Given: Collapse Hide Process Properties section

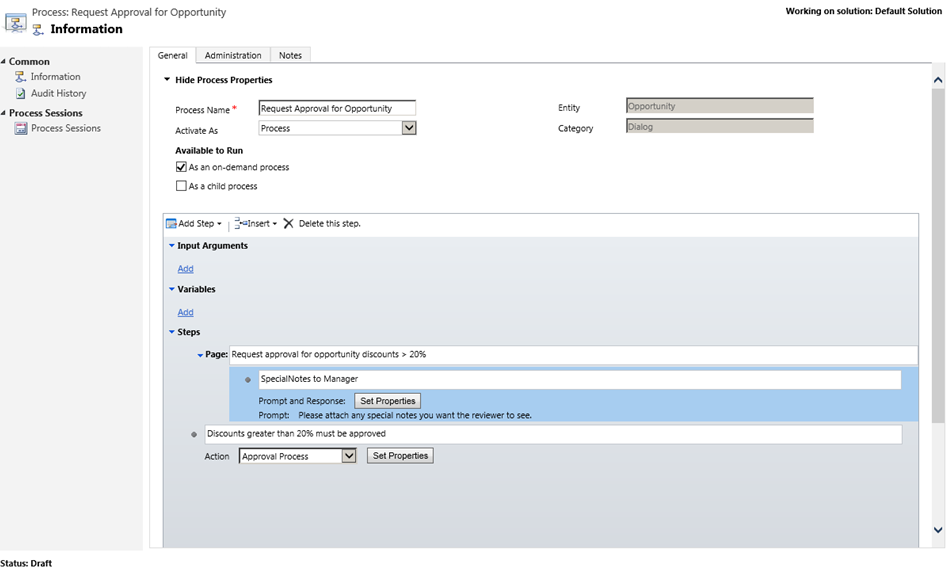Looking at the screenshot, I should (167, 79).
